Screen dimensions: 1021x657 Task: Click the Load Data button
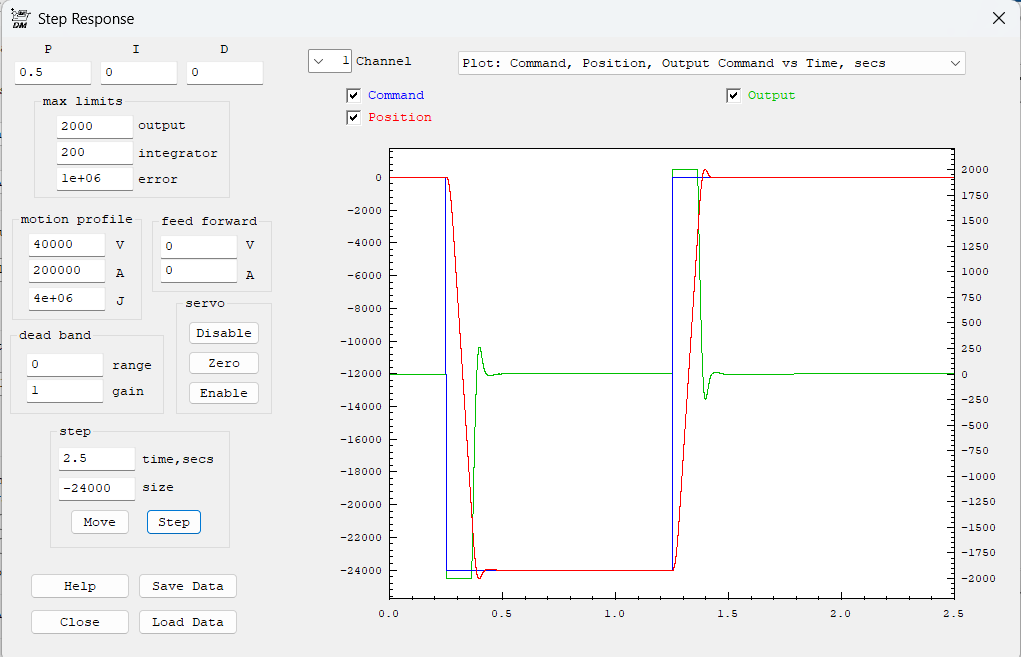(x=188, y=622)
